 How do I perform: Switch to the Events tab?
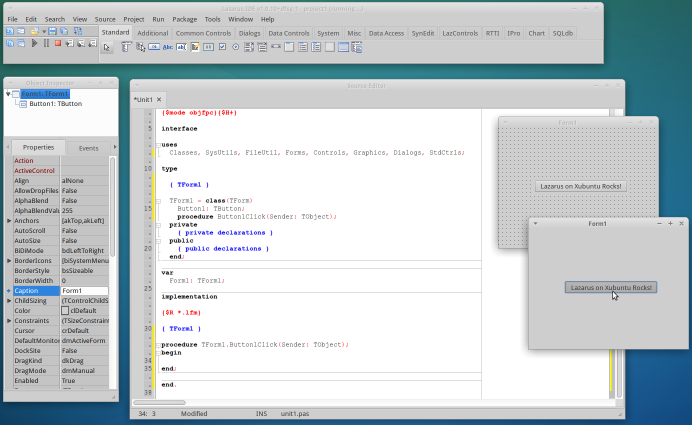tap(88, 147)
